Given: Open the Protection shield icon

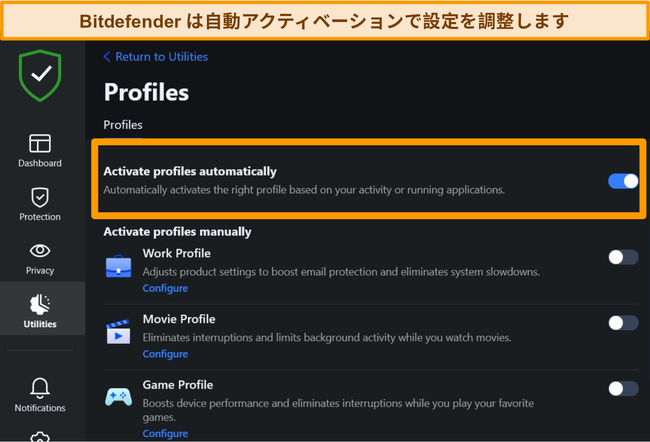Looking at the screenshot, I should [40, 197].
